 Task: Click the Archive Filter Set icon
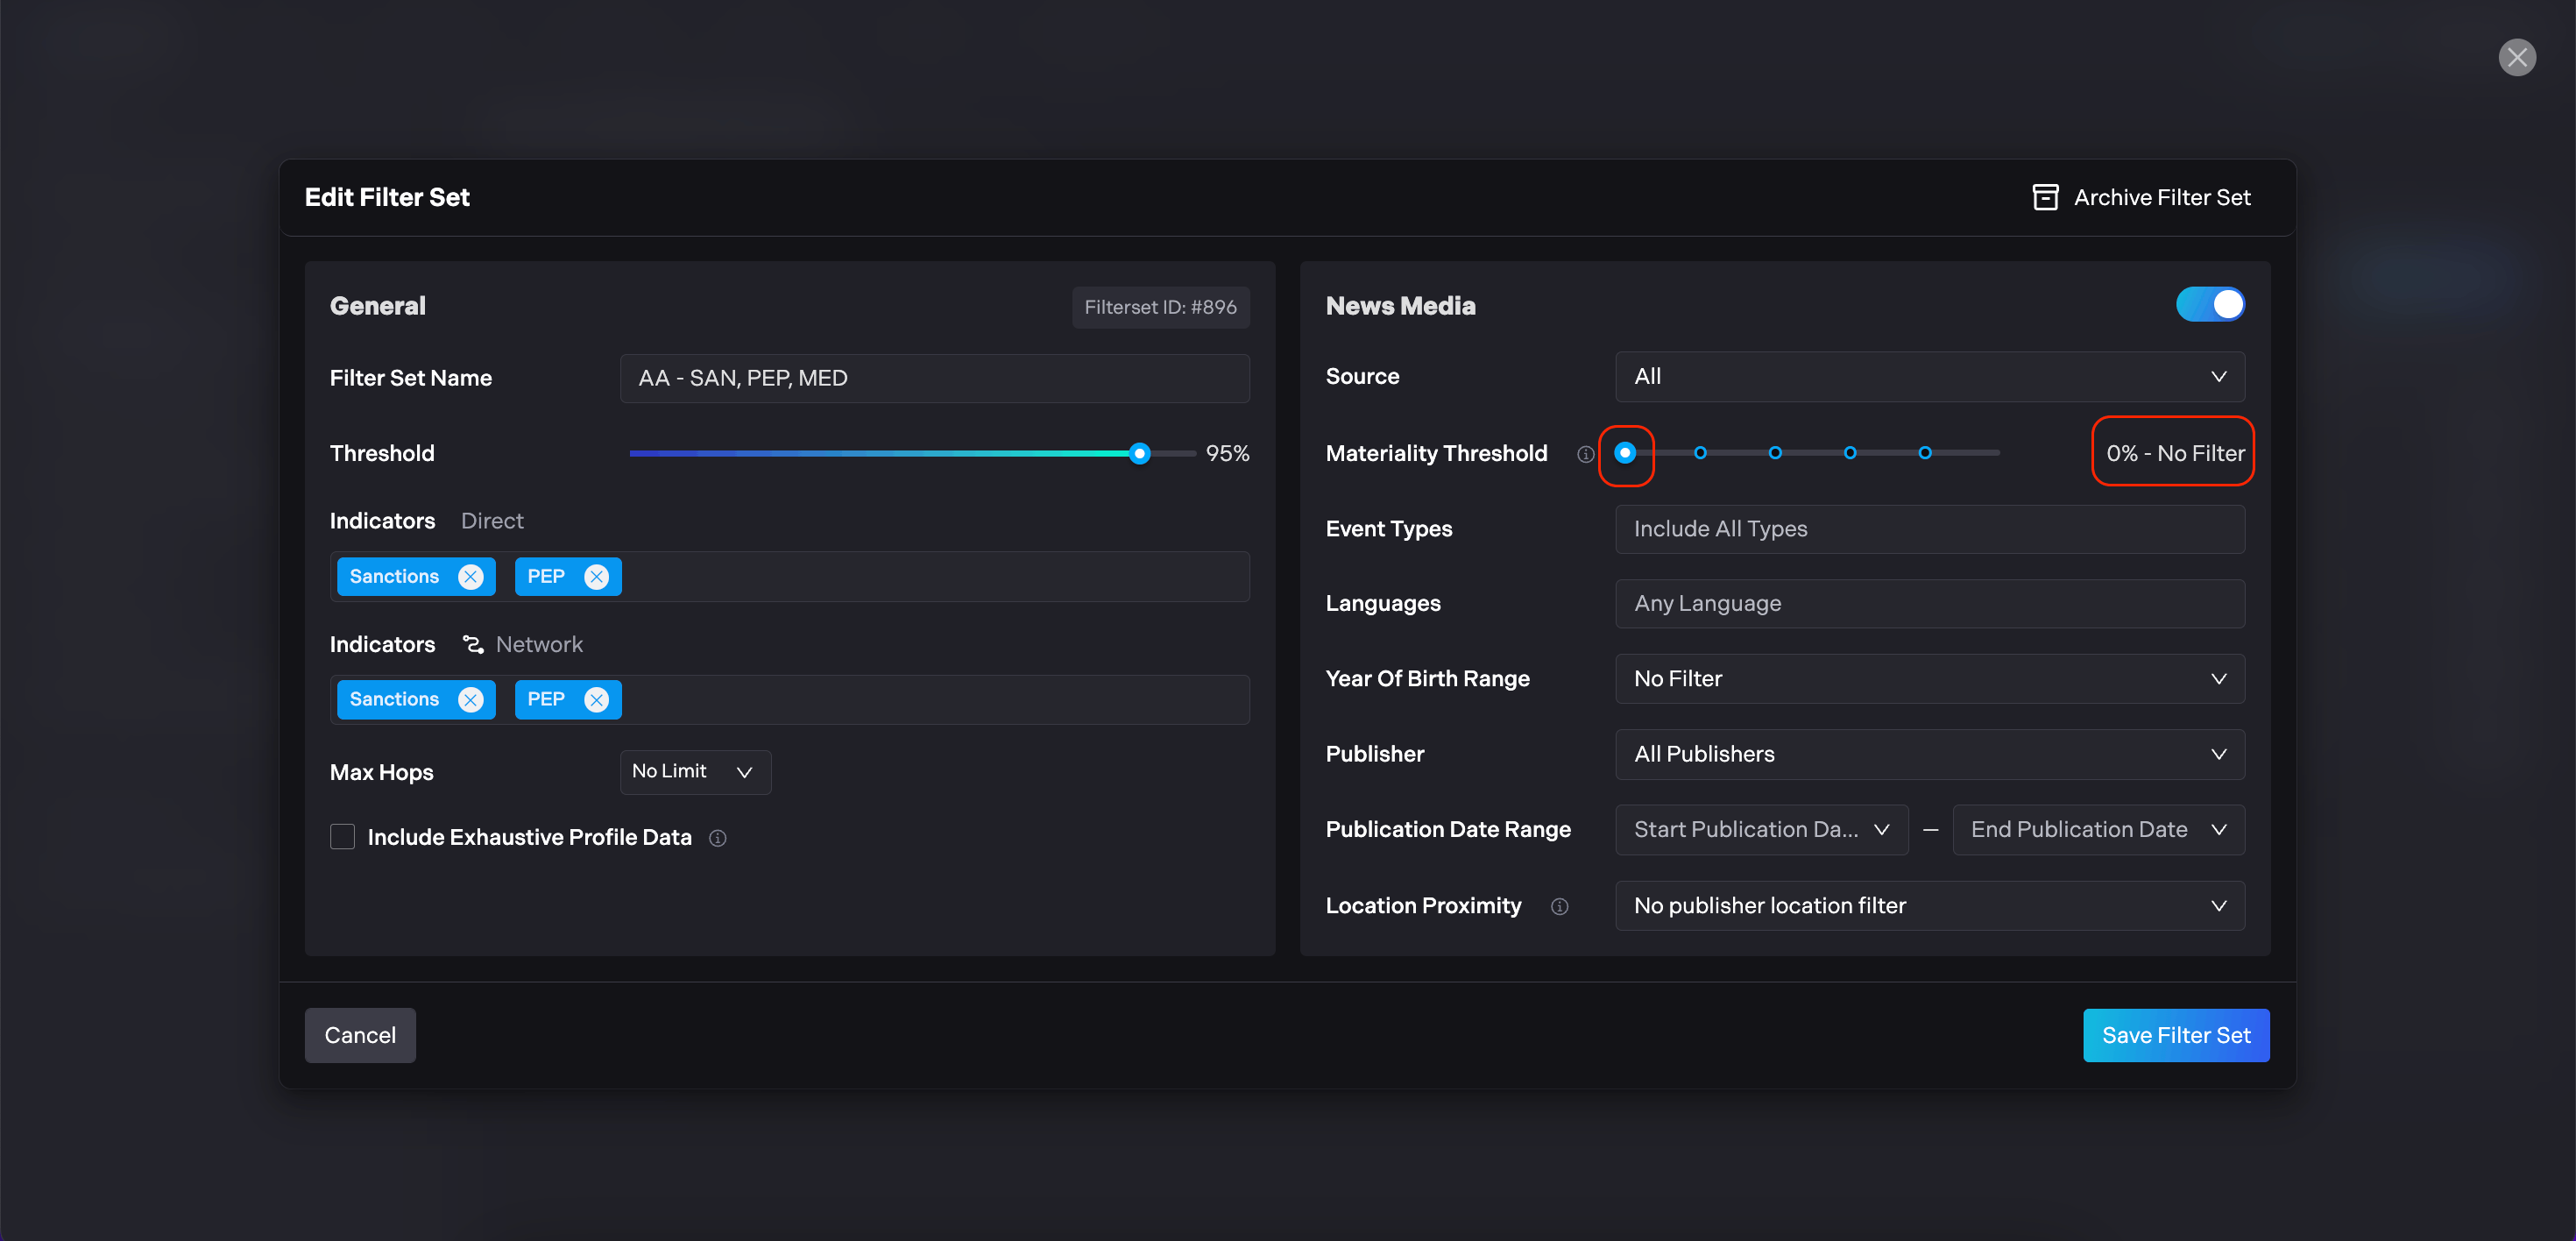pos(2045,197)
